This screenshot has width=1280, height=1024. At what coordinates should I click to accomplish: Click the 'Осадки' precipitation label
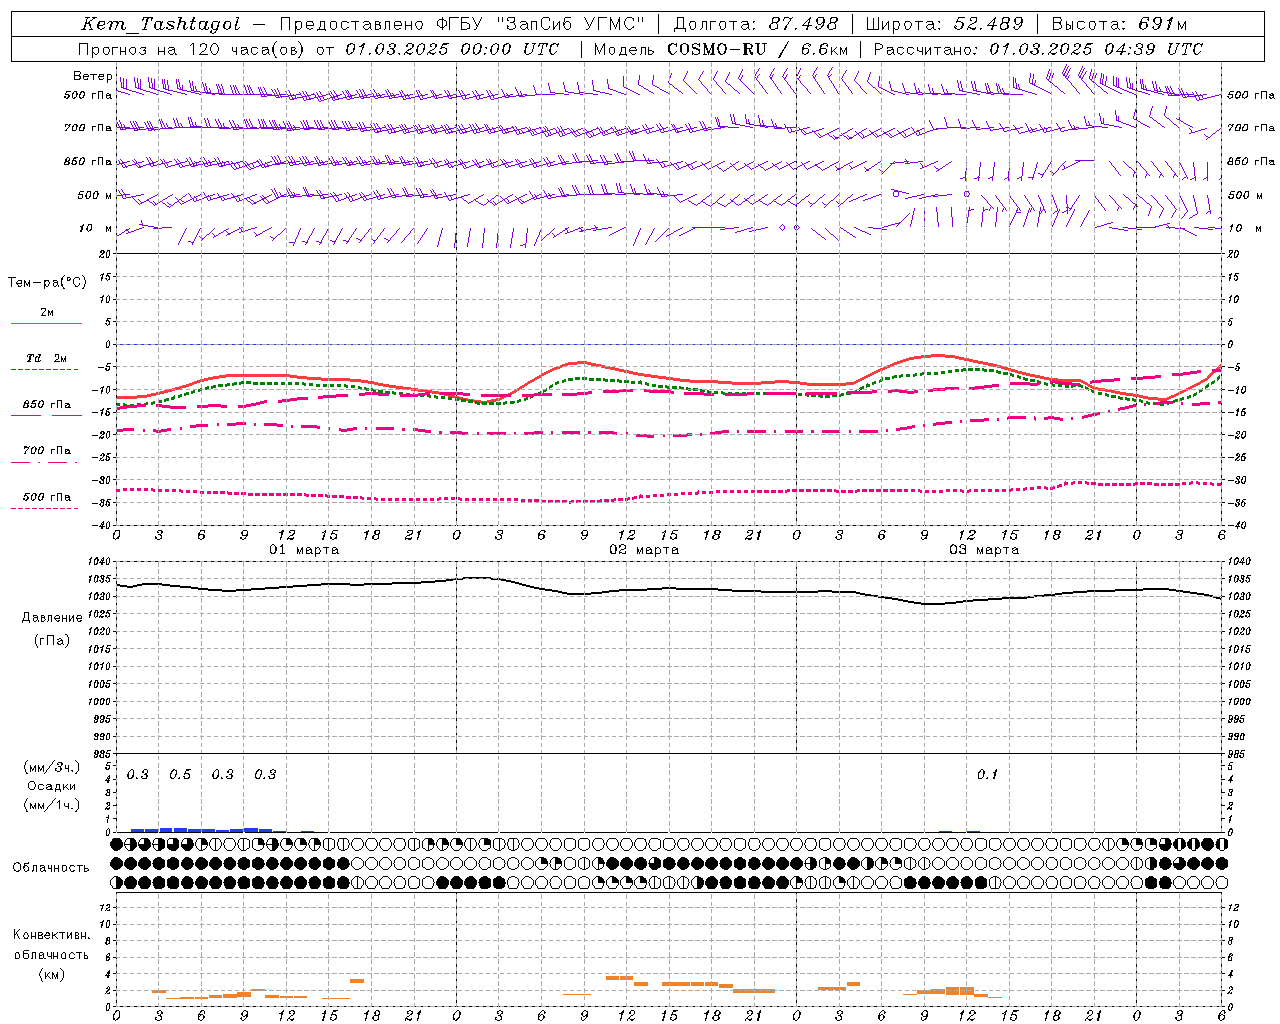click(x=51, y=786)
